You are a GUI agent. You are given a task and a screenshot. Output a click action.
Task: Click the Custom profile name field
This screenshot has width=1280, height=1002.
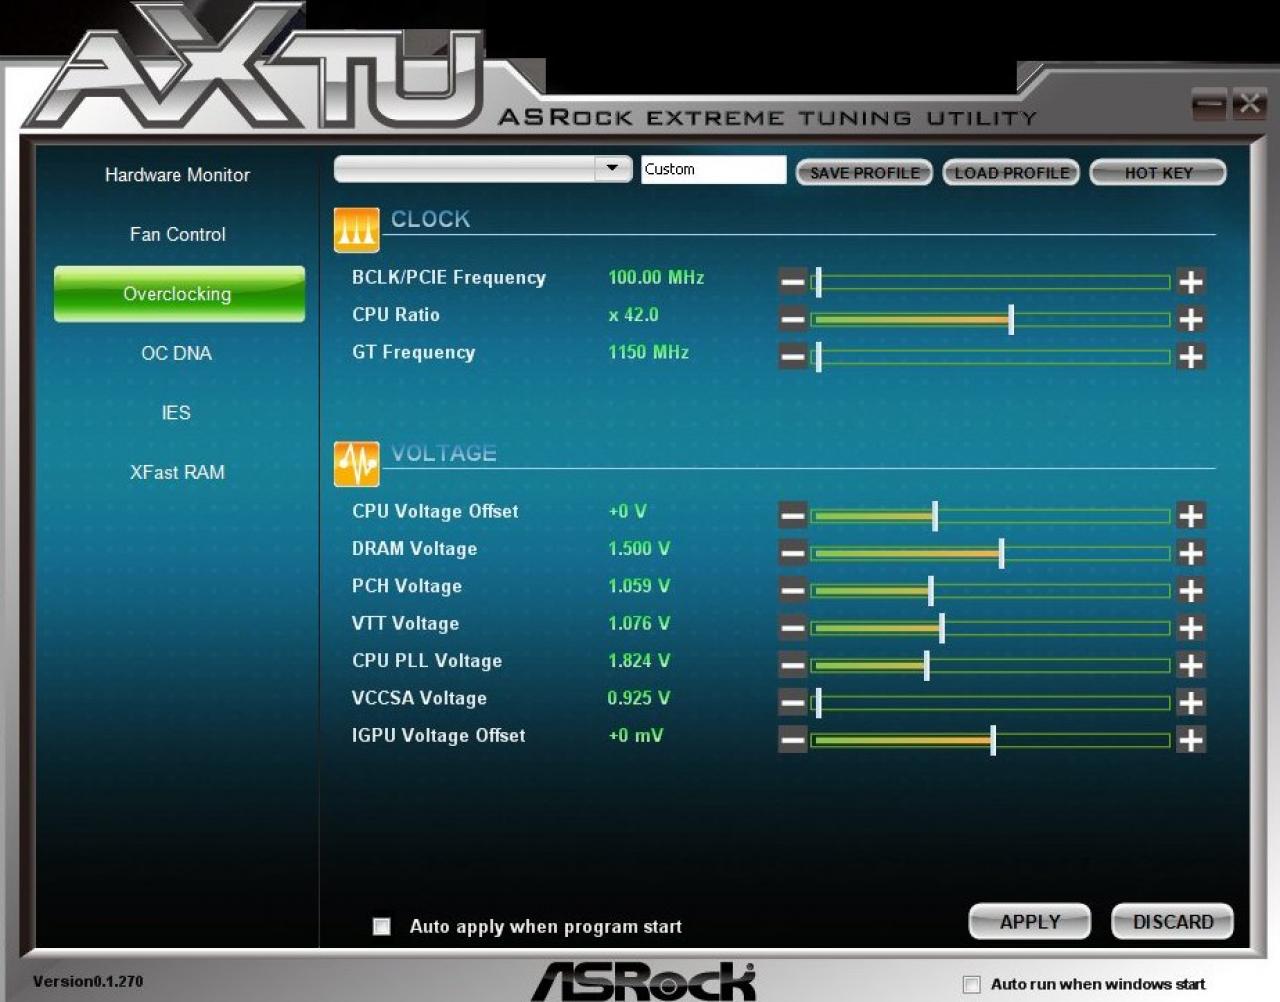click(x=713, y=169)
